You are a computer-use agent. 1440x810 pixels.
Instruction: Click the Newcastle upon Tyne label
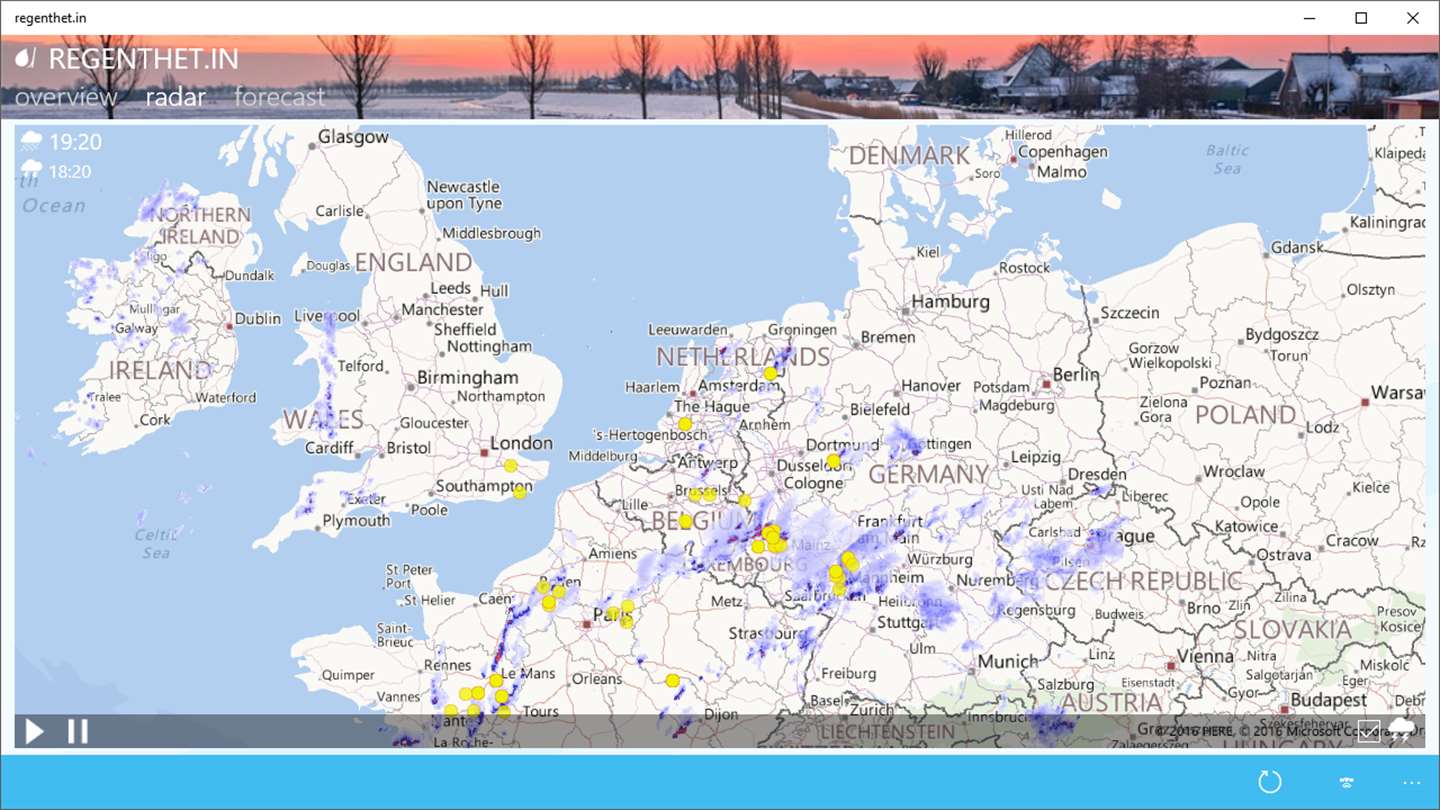pyautogui.click(x=464, y=195)
